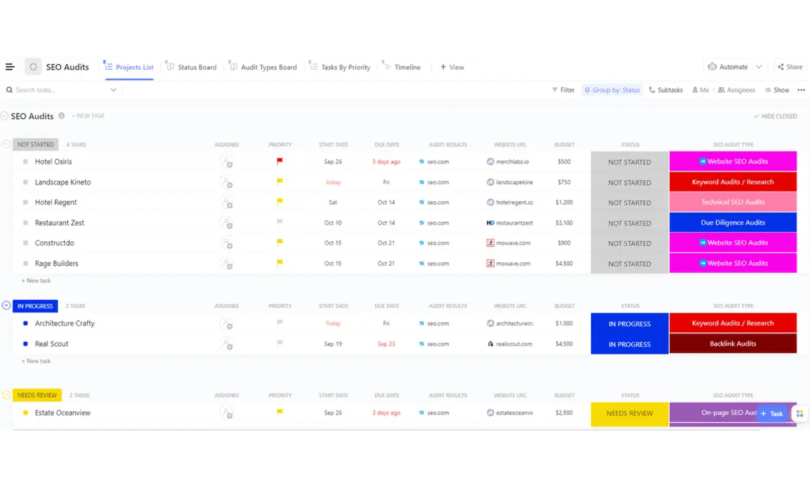Click the Share button
Image resolution: width=810 pixels, height=498 pixels.
789,67
